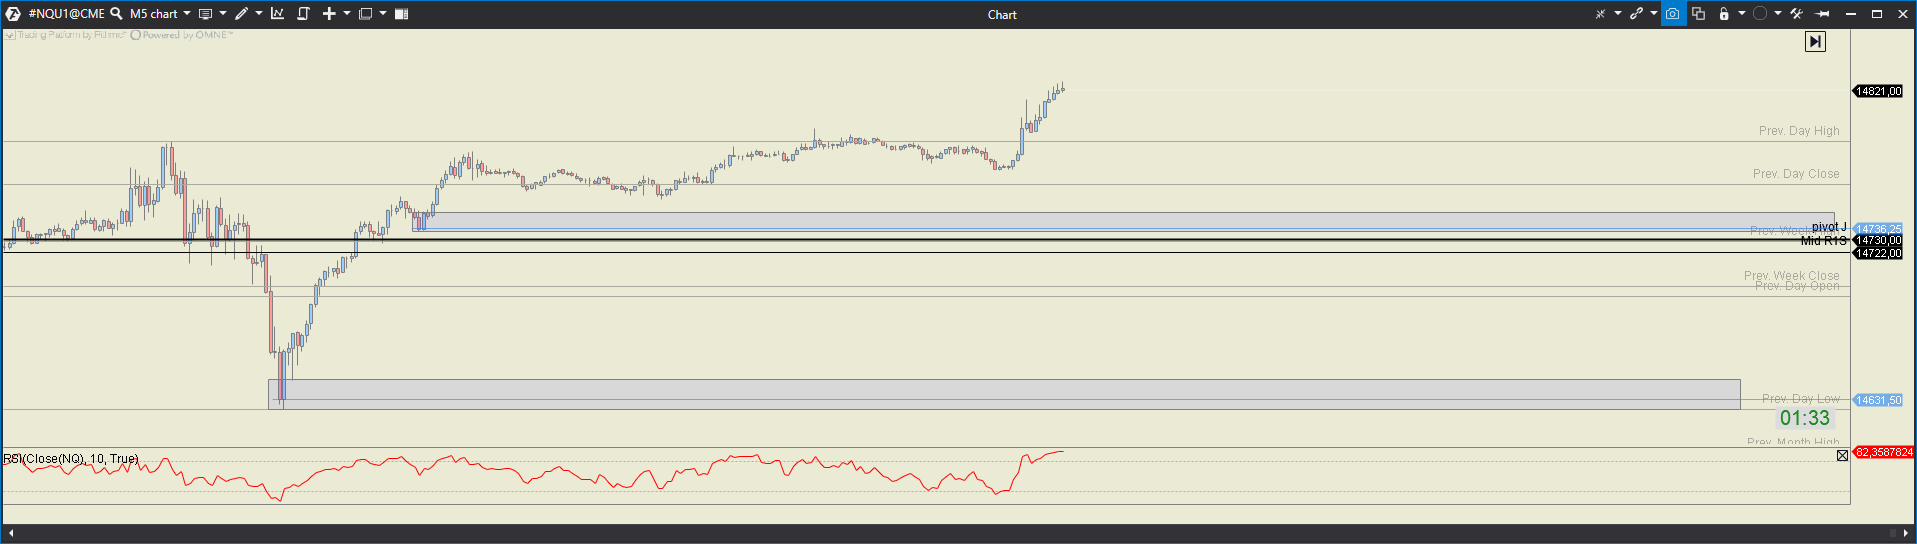The height and width of the screenshot is (544, 1917).
Task: Click the #NQU1@CME symbol label
Action: (x=66, y=14)
